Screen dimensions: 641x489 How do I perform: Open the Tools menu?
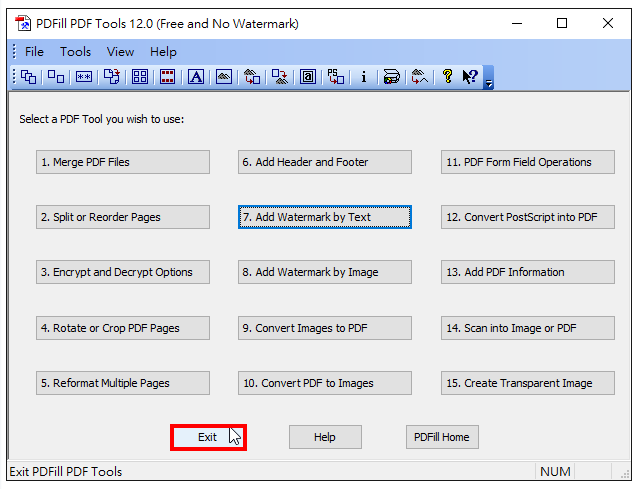click(75, 52)
